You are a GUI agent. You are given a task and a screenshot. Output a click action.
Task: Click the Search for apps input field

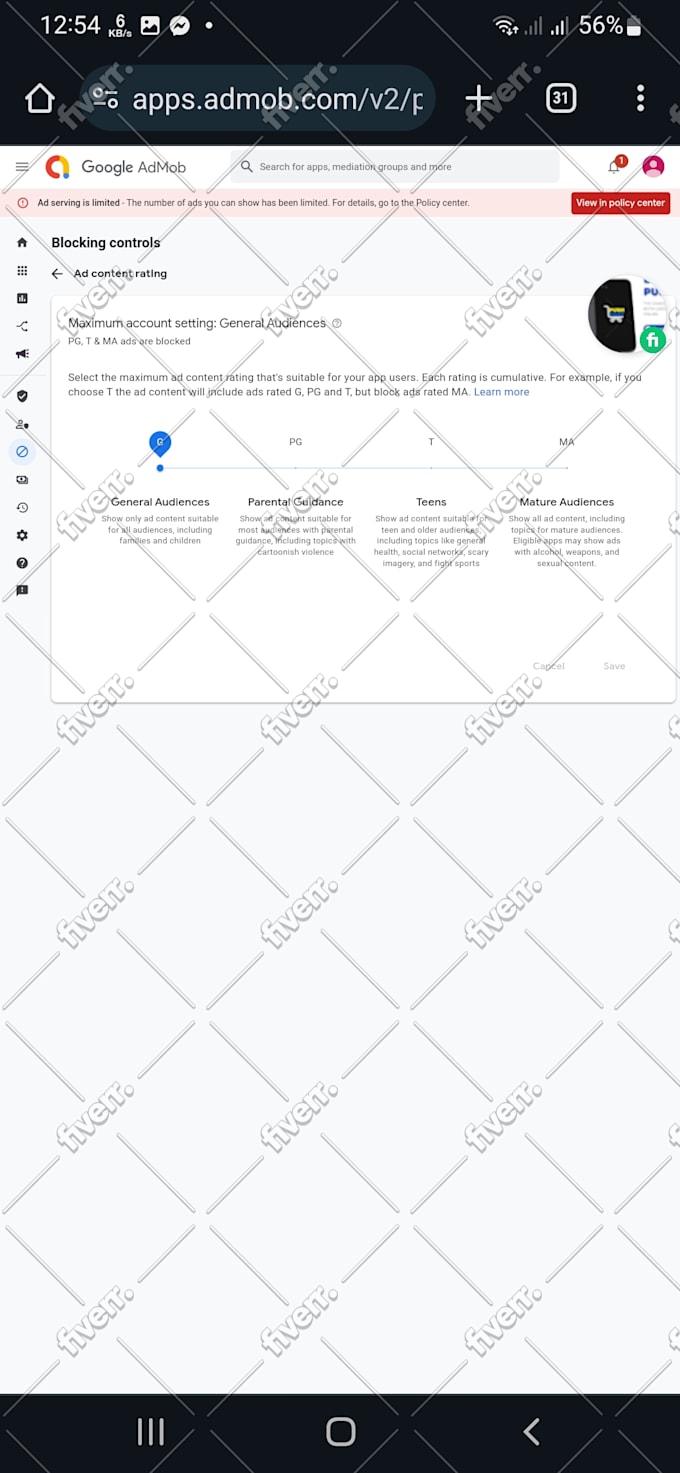click(x=395, y=167)
